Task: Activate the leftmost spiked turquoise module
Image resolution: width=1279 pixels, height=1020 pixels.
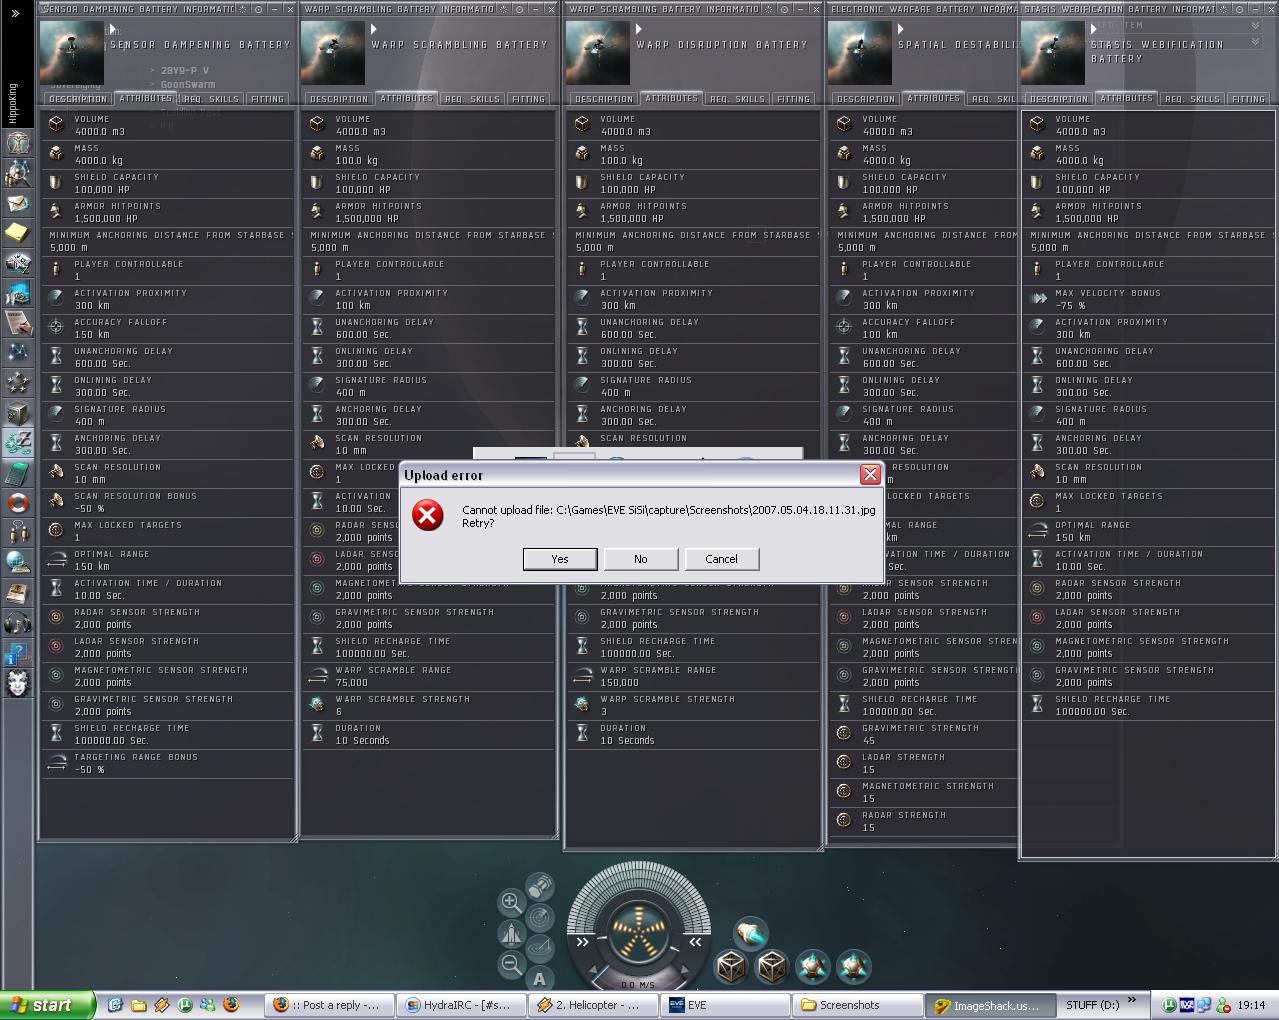Action: point(813,967)
